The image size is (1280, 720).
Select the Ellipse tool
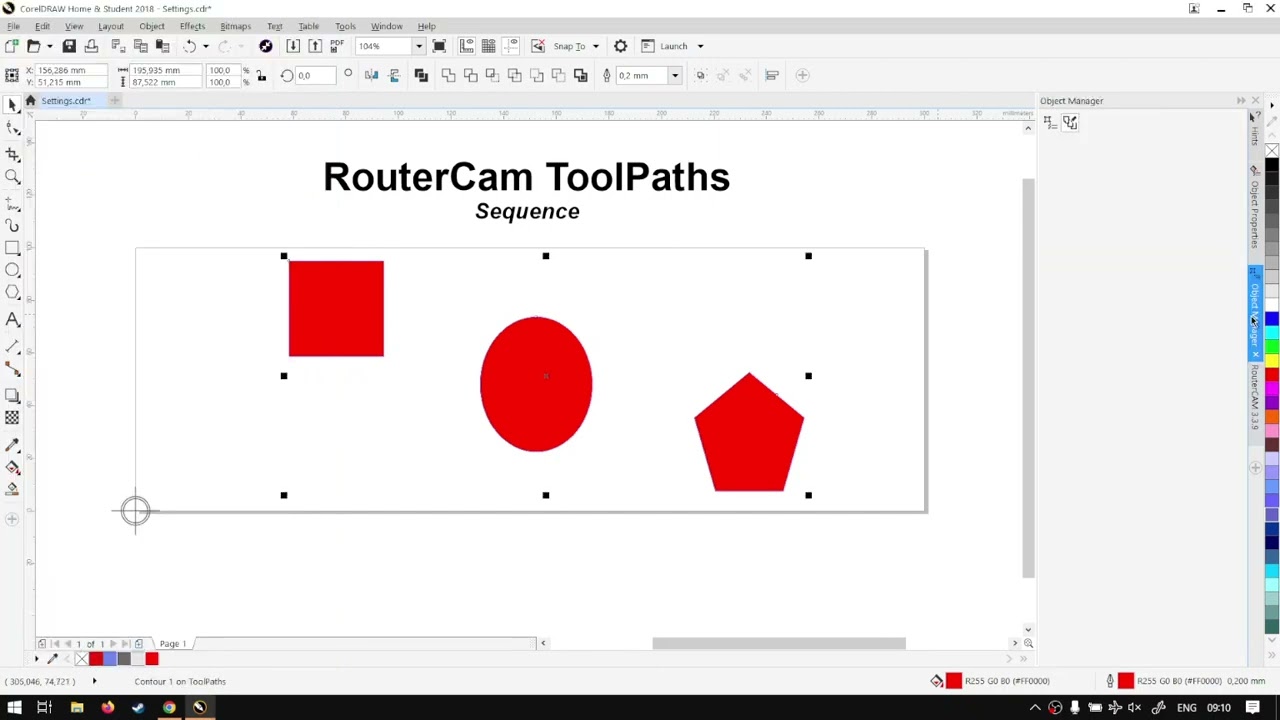(12, 270)
